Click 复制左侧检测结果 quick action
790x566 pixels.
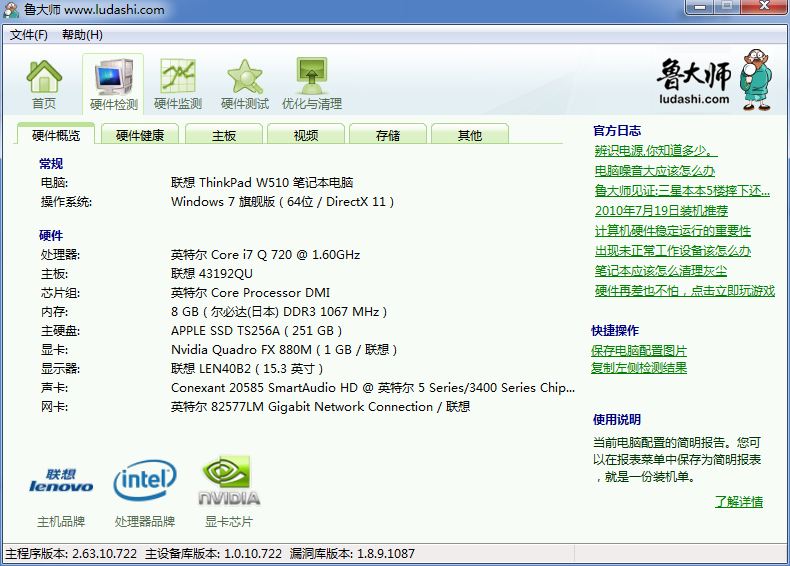[x=639, y=368]
